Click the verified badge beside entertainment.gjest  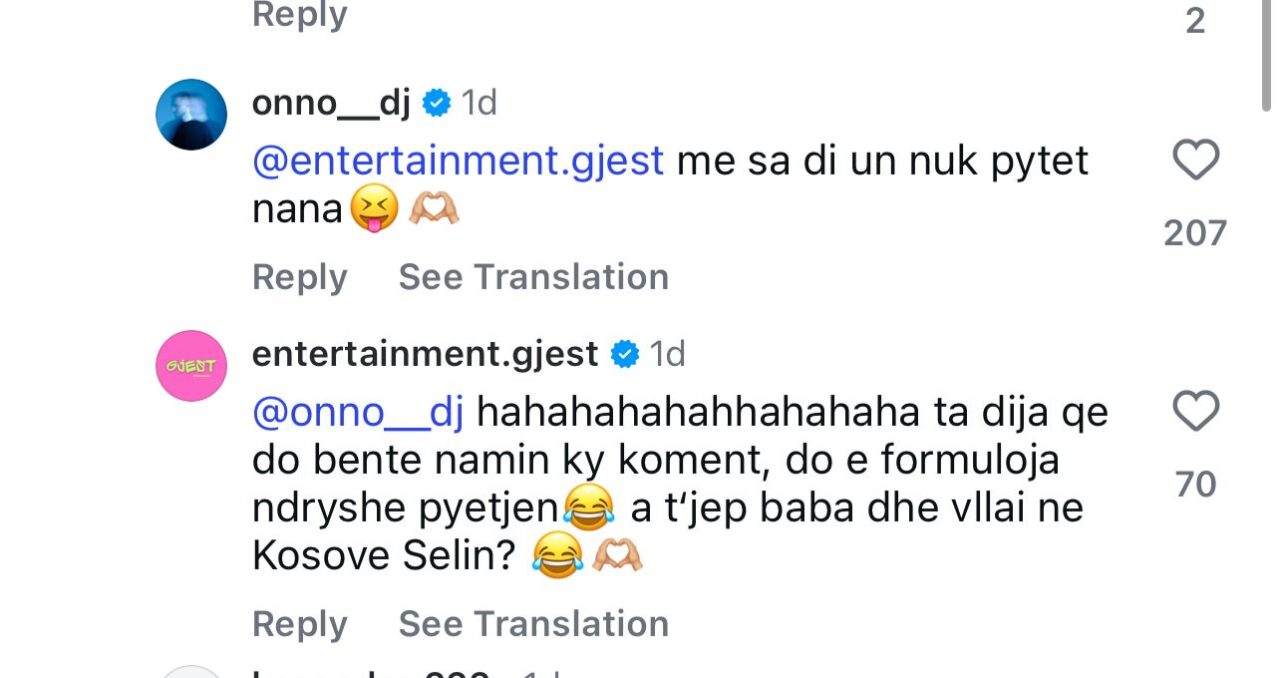tap(625, 354)
